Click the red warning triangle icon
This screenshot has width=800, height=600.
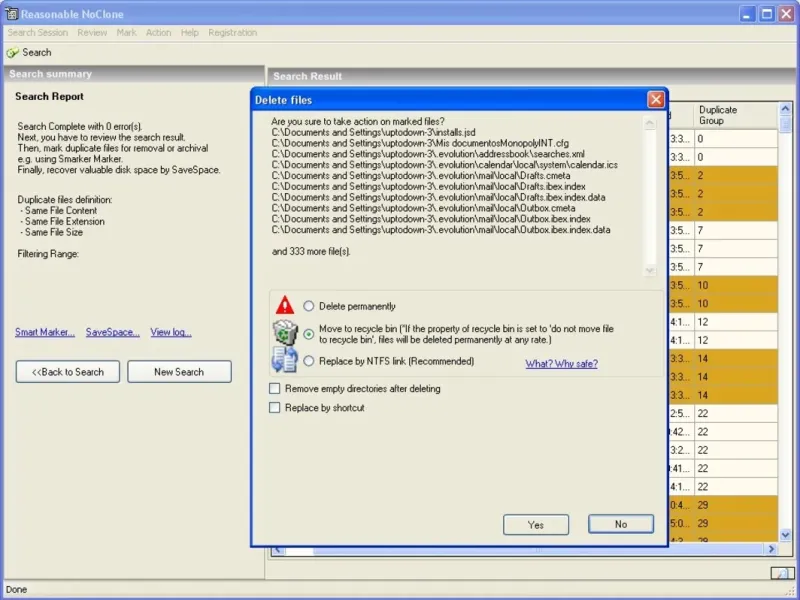(285, 305)
